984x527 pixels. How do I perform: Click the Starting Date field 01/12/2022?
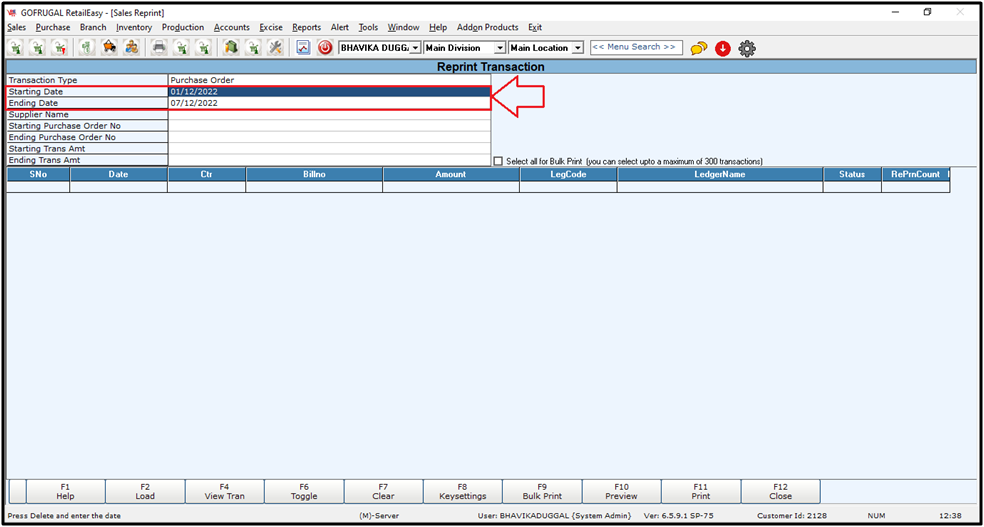[x=329, y=92]
